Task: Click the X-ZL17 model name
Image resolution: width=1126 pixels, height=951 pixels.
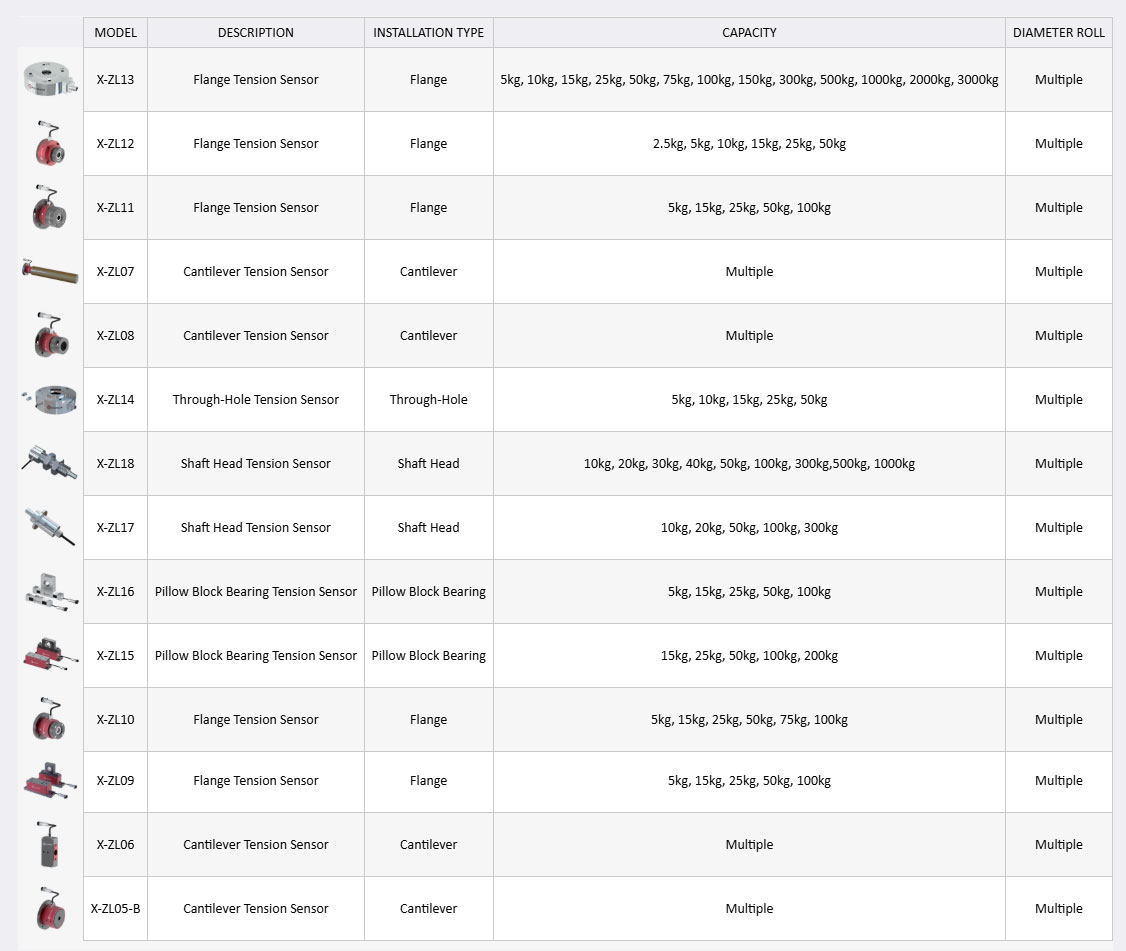Action: [115, 528]
